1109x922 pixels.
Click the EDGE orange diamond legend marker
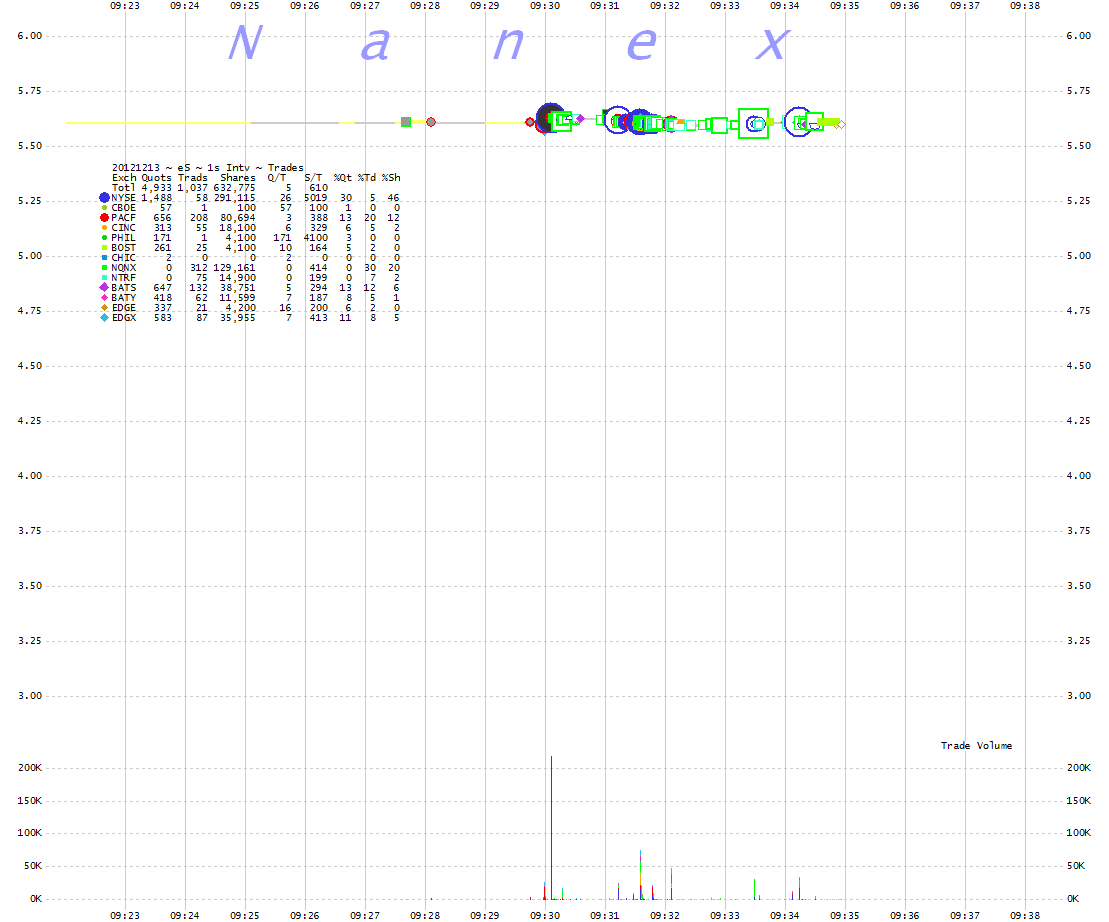pyautogui.click(x=104, y=308)
